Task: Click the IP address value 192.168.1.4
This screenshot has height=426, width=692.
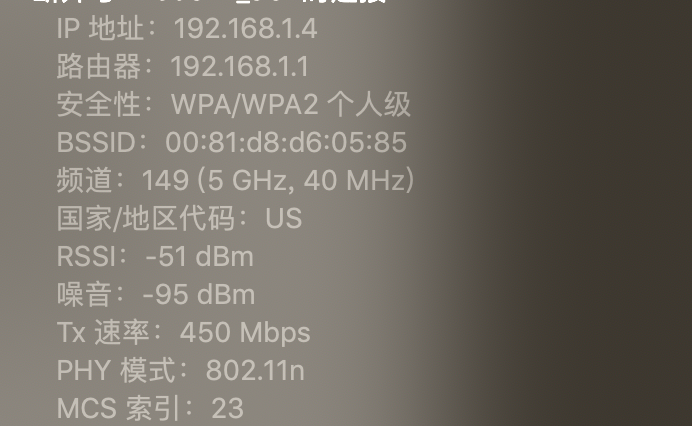Action: coord(245,29)
